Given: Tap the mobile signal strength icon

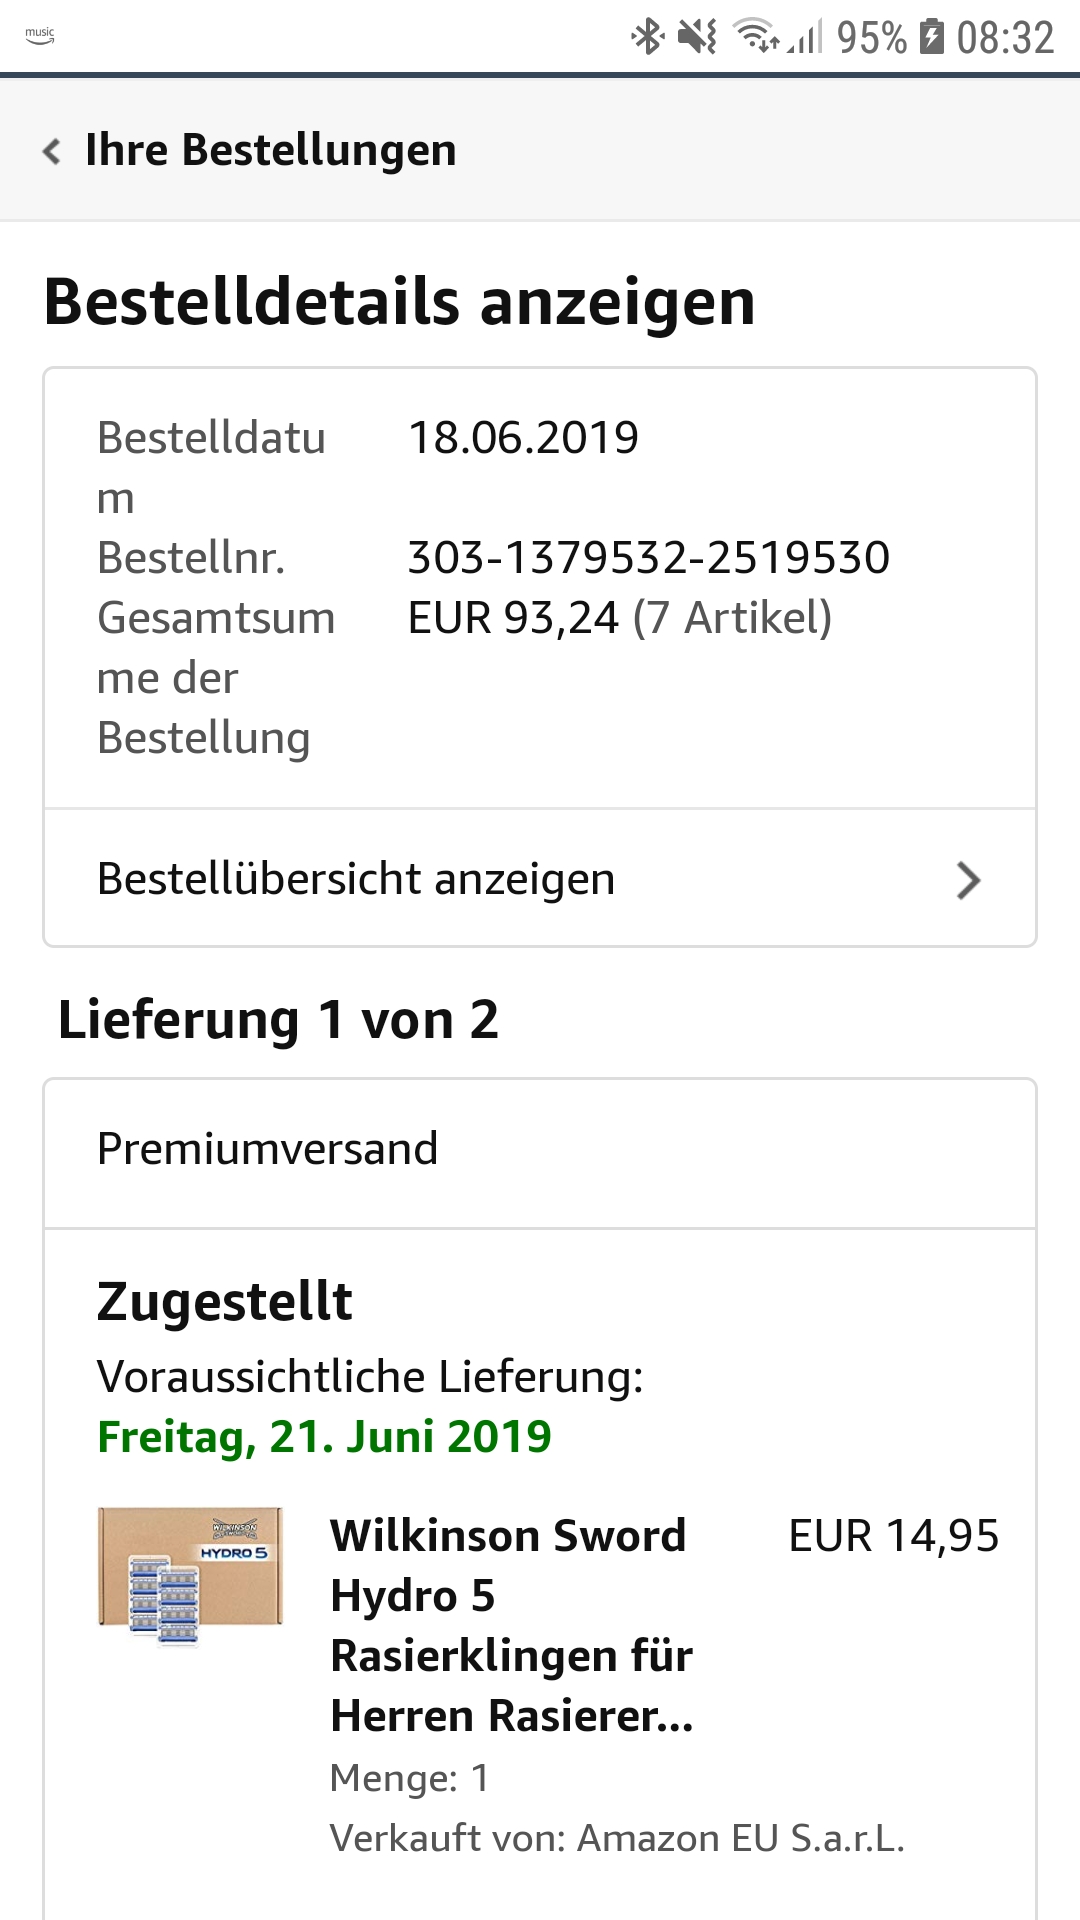Looking at the screenshot, I should point(806,38).
